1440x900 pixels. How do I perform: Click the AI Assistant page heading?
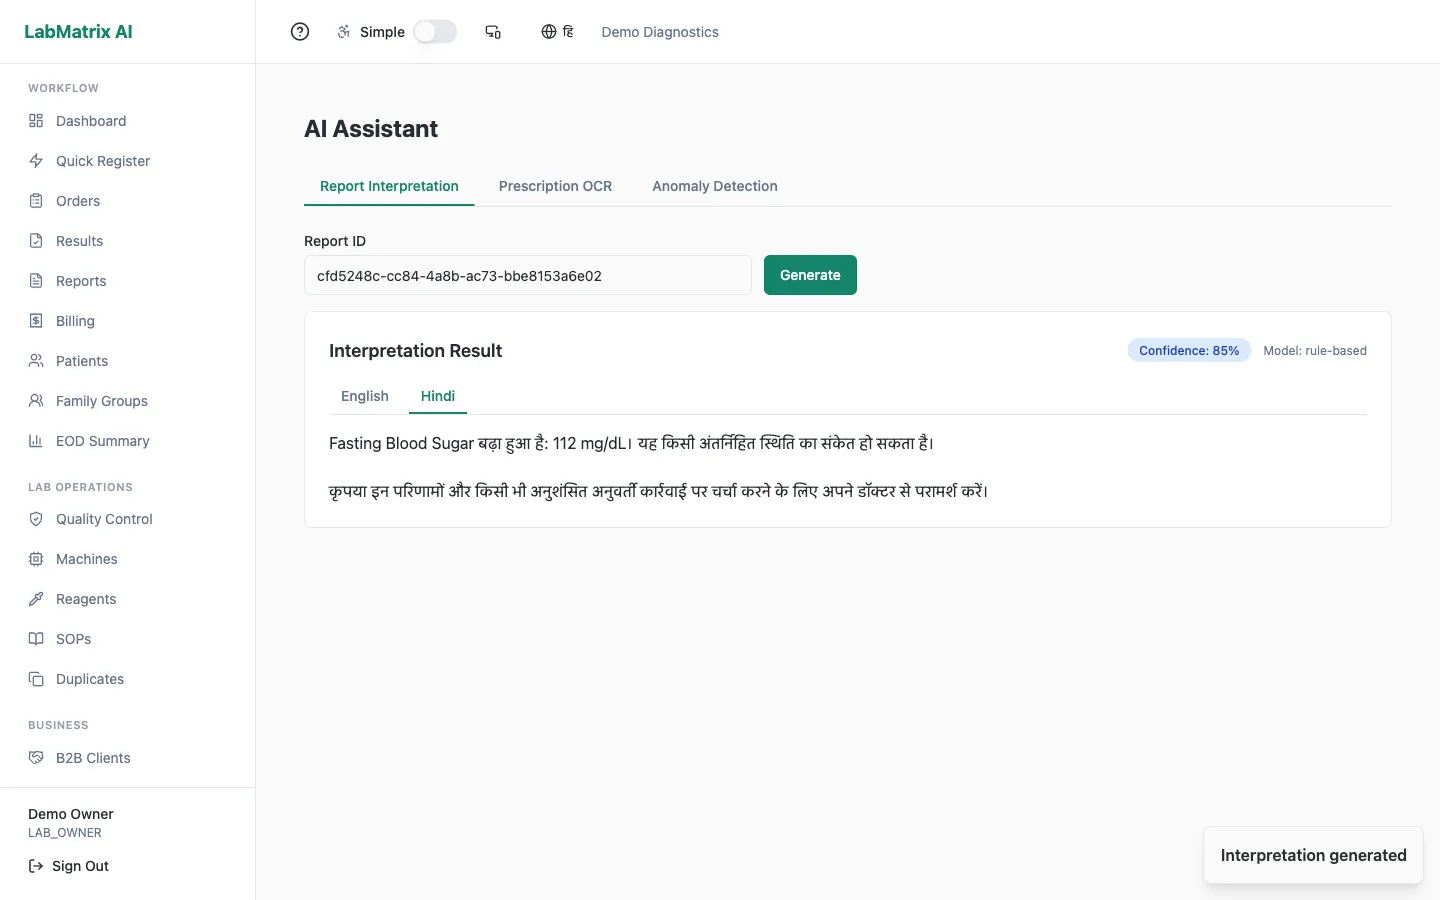pyautogui.click(x=371, y=129)
